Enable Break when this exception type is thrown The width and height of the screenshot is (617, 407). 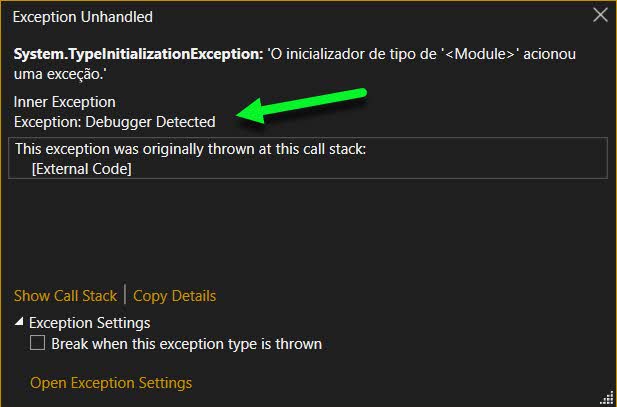(x=37, y=343)
